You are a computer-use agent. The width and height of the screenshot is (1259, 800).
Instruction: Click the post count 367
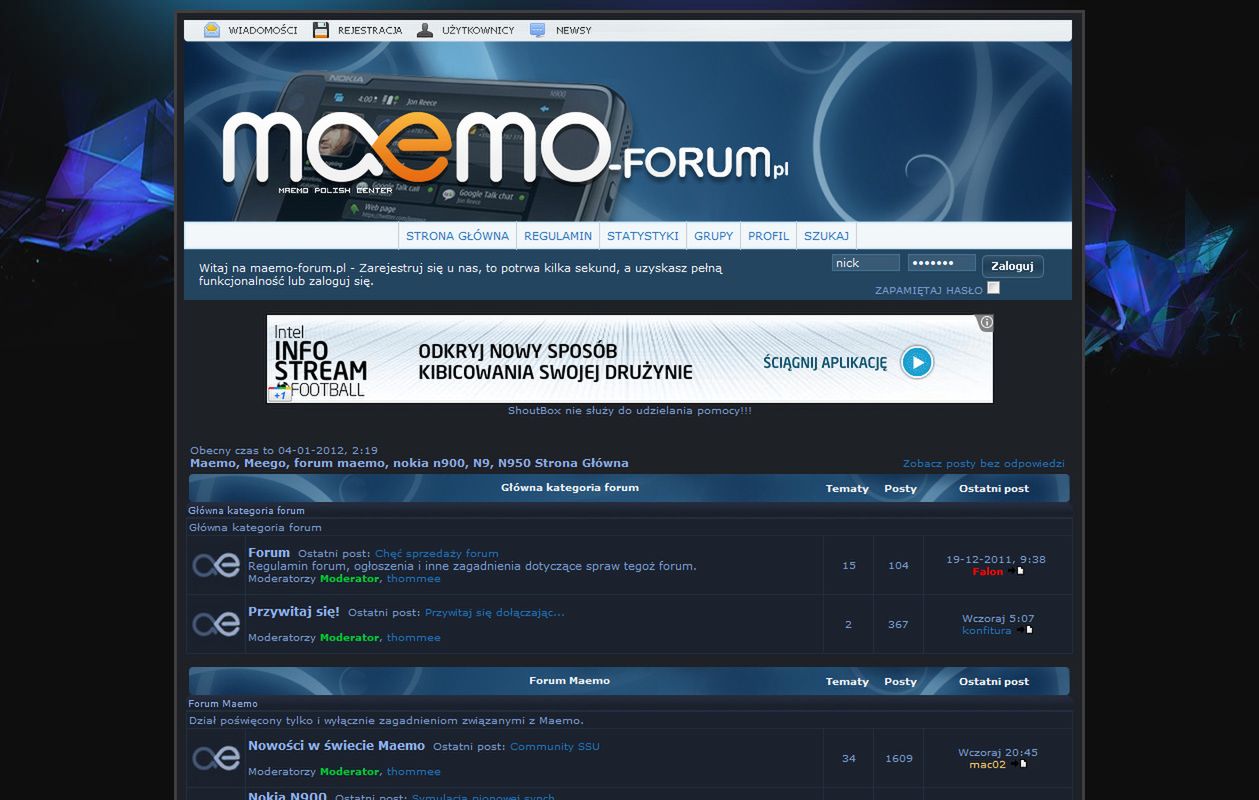(898, 624)
